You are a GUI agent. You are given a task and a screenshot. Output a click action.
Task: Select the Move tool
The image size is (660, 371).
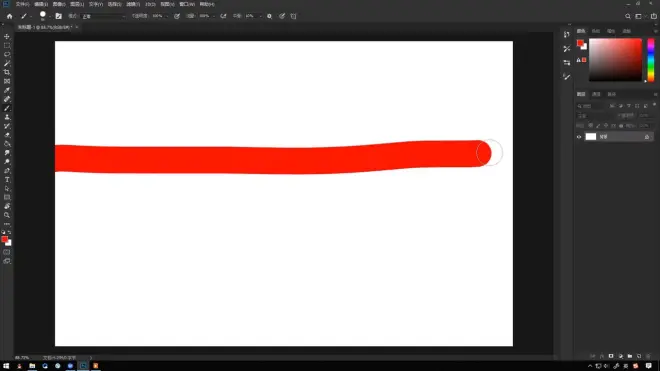coord(7,37)
